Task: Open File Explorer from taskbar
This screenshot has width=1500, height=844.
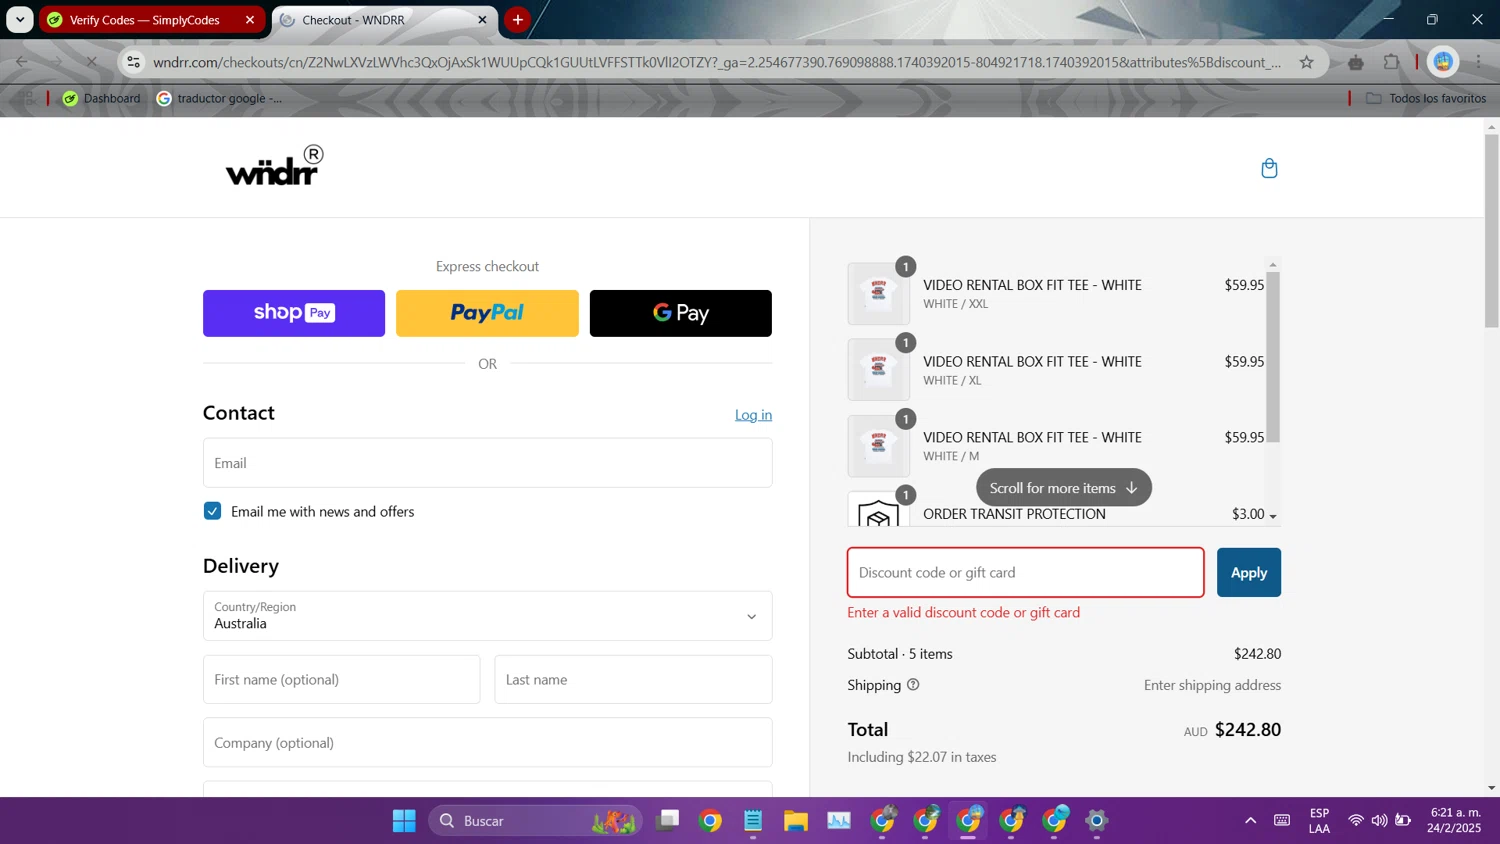Action: [796, 821]
